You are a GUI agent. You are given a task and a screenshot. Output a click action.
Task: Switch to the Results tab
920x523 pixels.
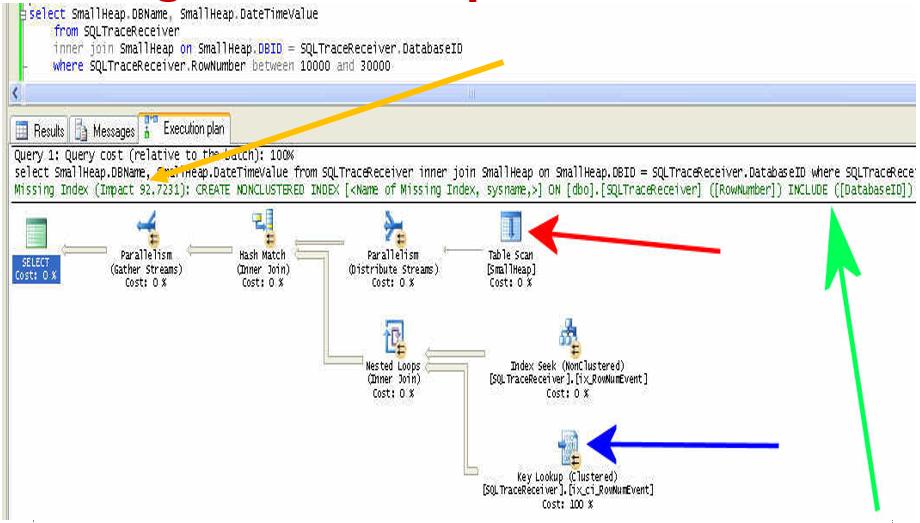point(40,130)
